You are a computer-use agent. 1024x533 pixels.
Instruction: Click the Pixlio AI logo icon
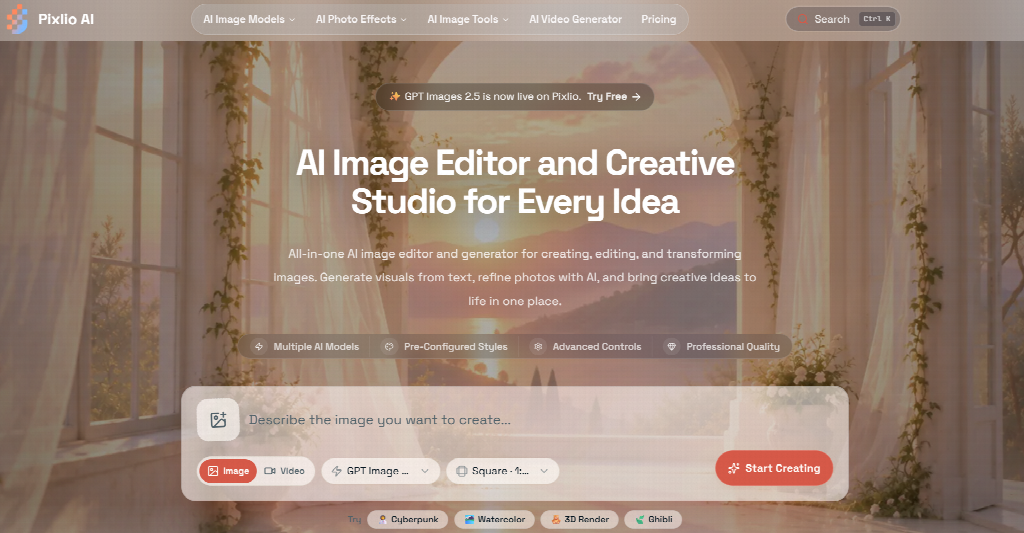[17, 19]
